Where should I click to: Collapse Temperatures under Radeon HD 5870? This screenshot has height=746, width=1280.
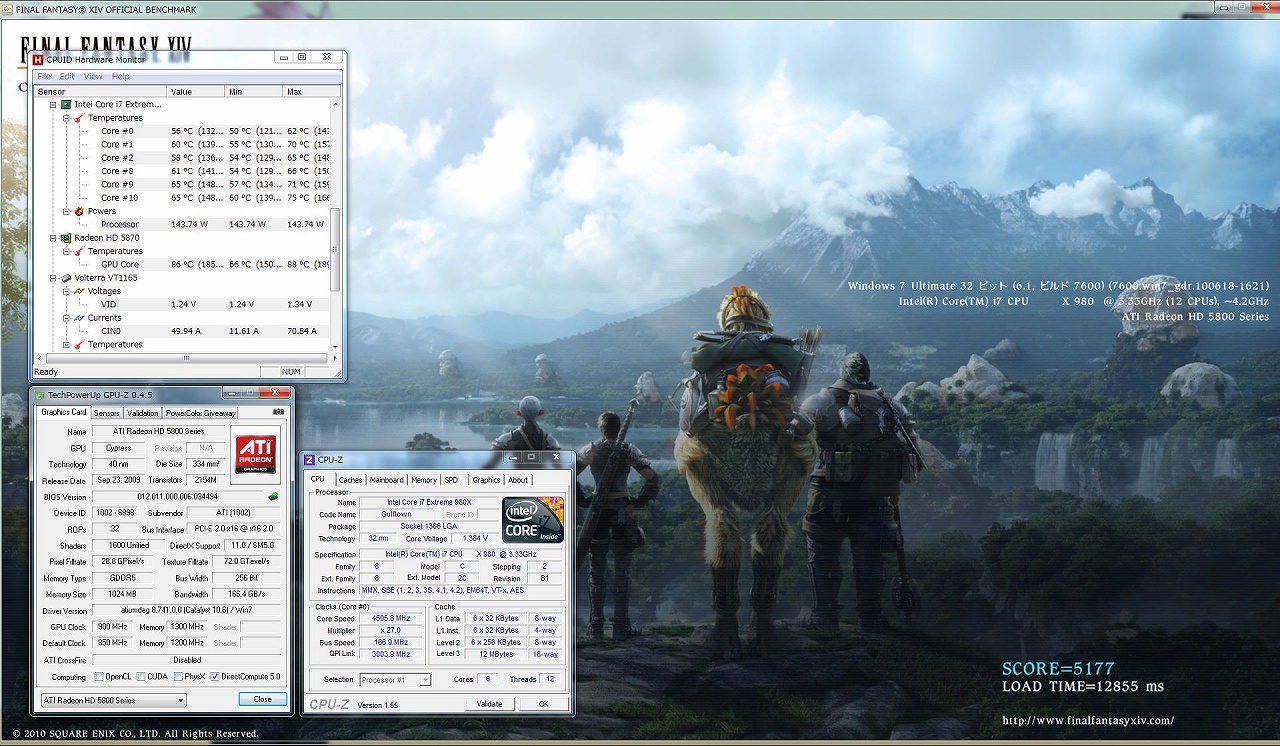click(x=66, y=251)
